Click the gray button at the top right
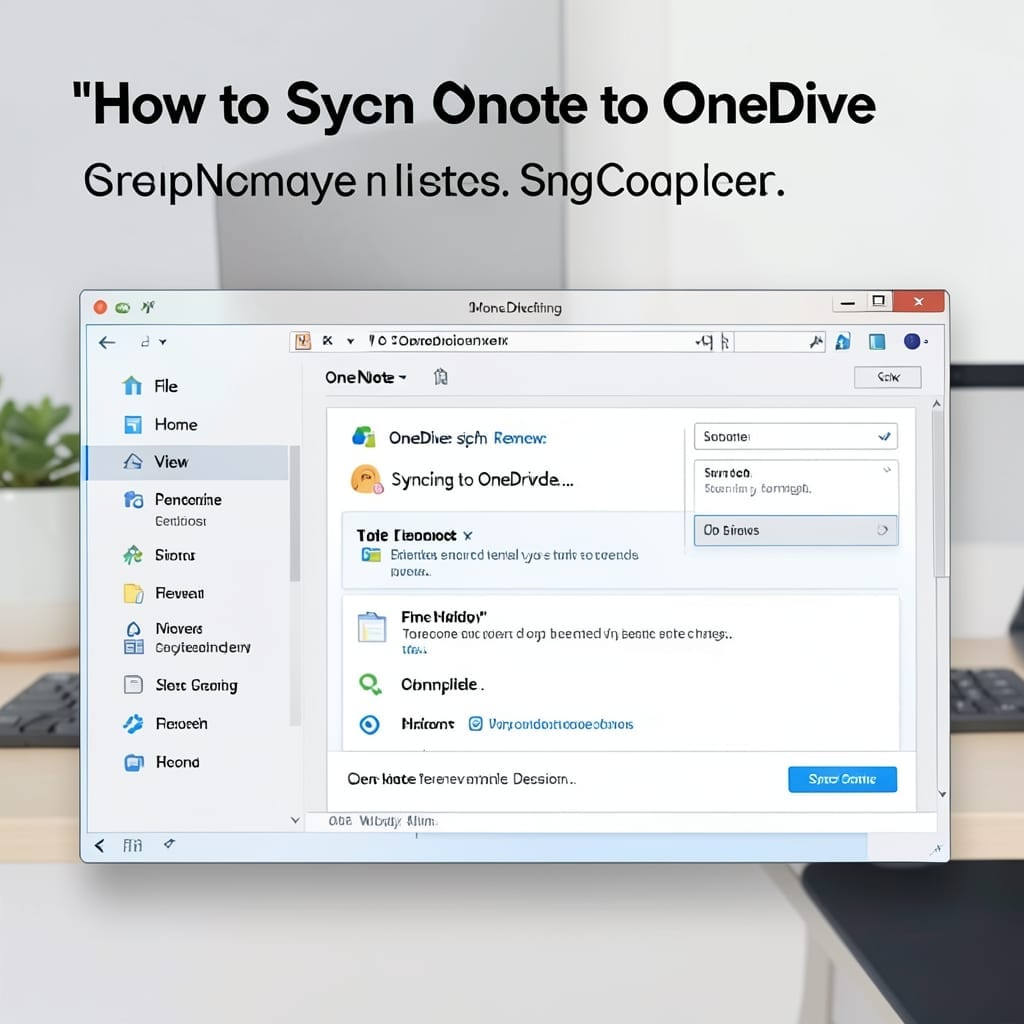 (888, 377)
